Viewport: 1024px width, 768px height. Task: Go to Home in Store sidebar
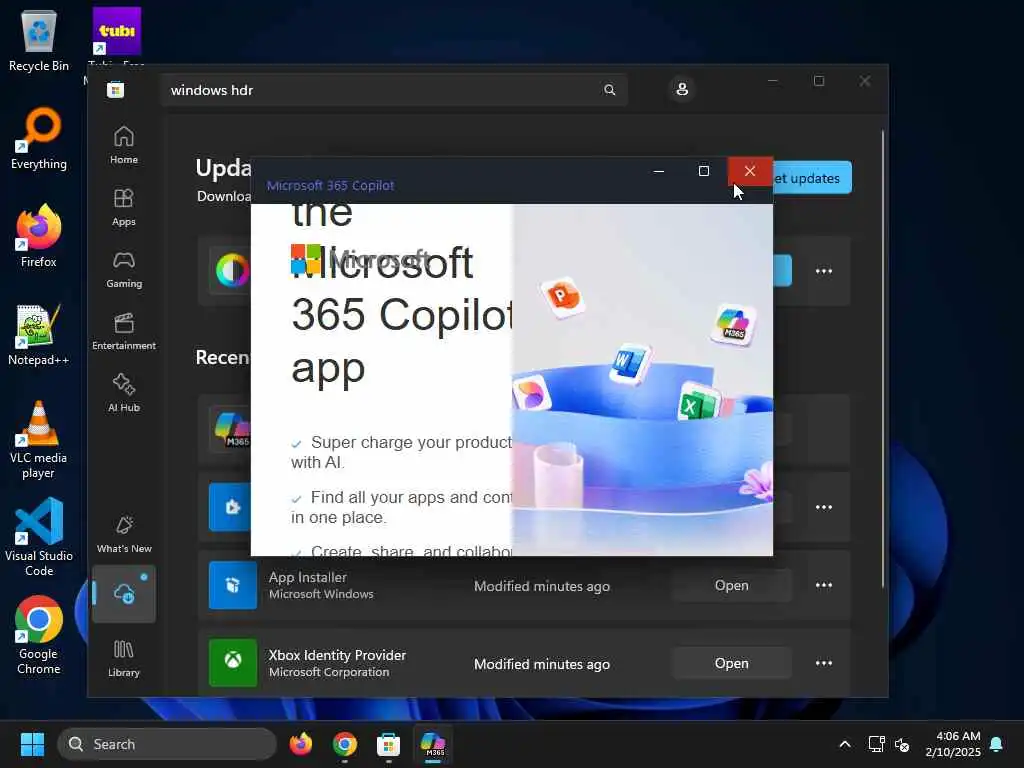point(123,145)
